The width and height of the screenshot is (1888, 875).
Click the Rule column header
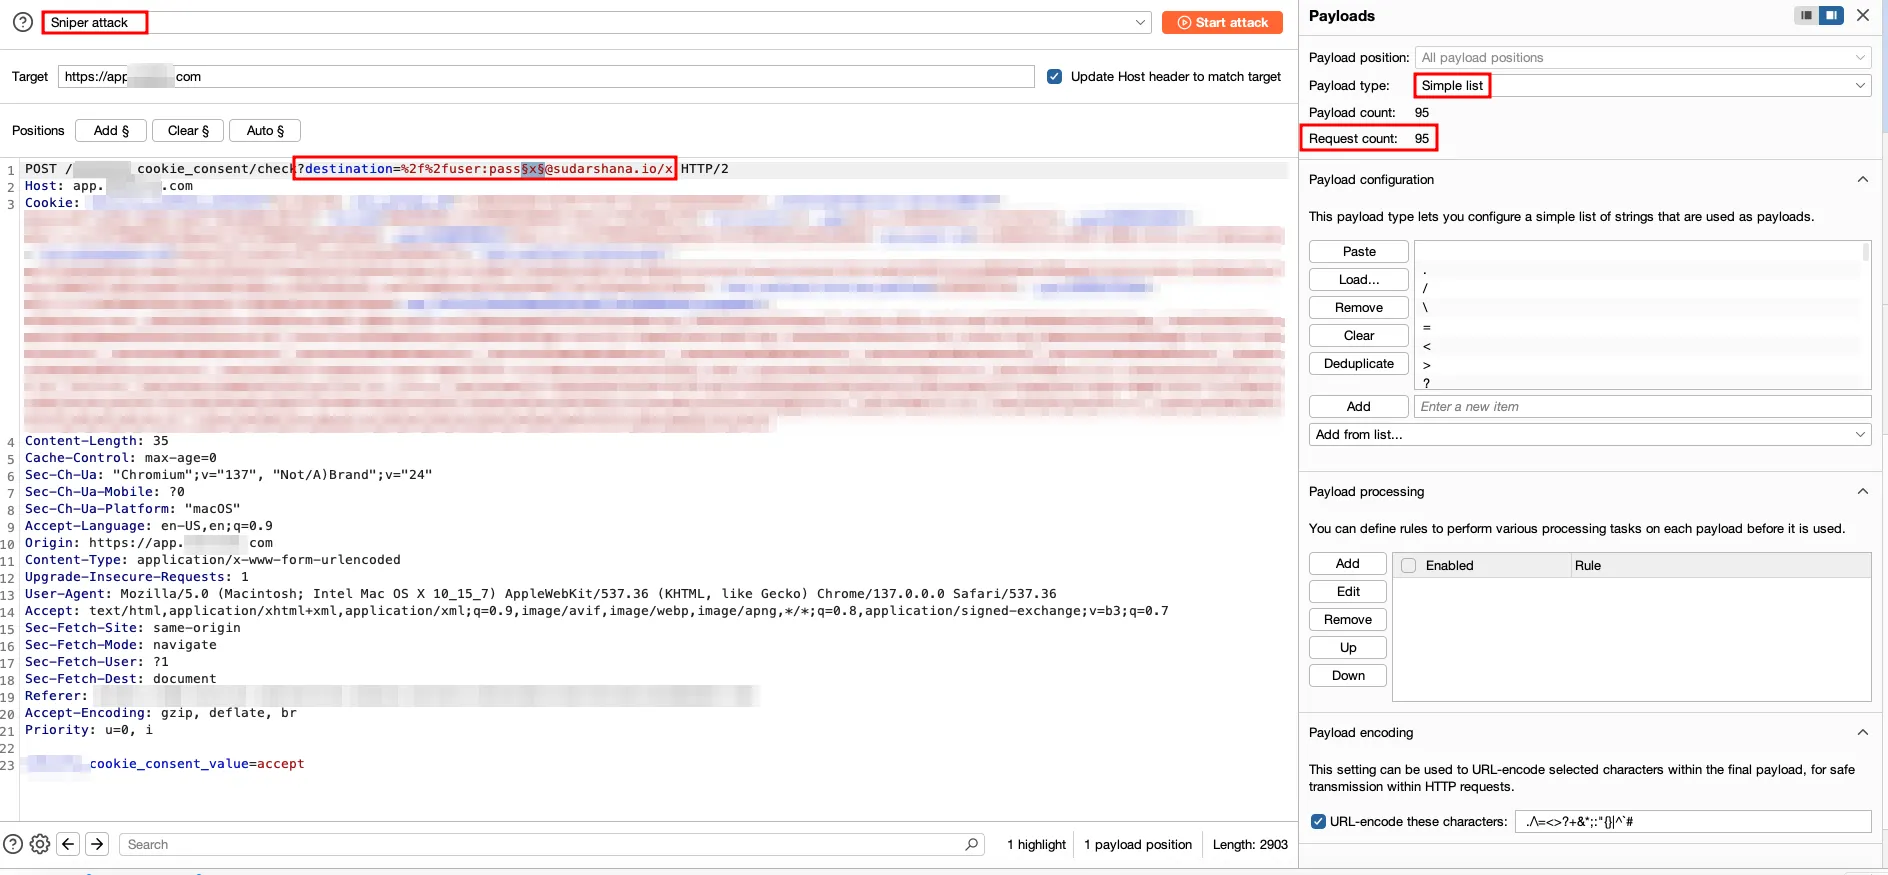tap(1719, 565)
